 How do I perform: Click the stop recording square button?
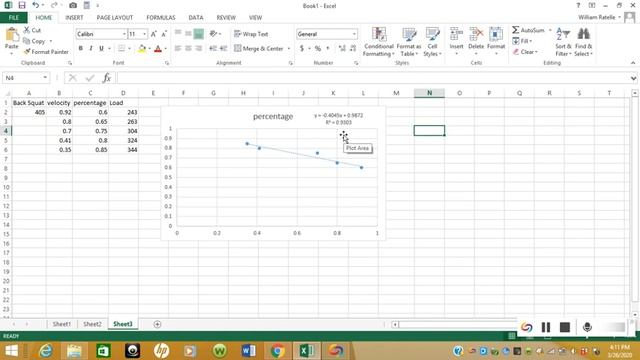(x=565, y=327)
